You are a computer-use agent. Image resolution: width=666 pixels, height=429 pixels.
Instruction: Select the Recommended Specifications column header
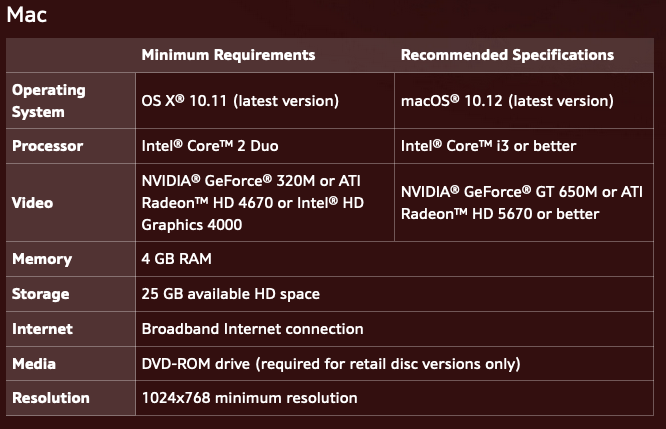point(507,55)
